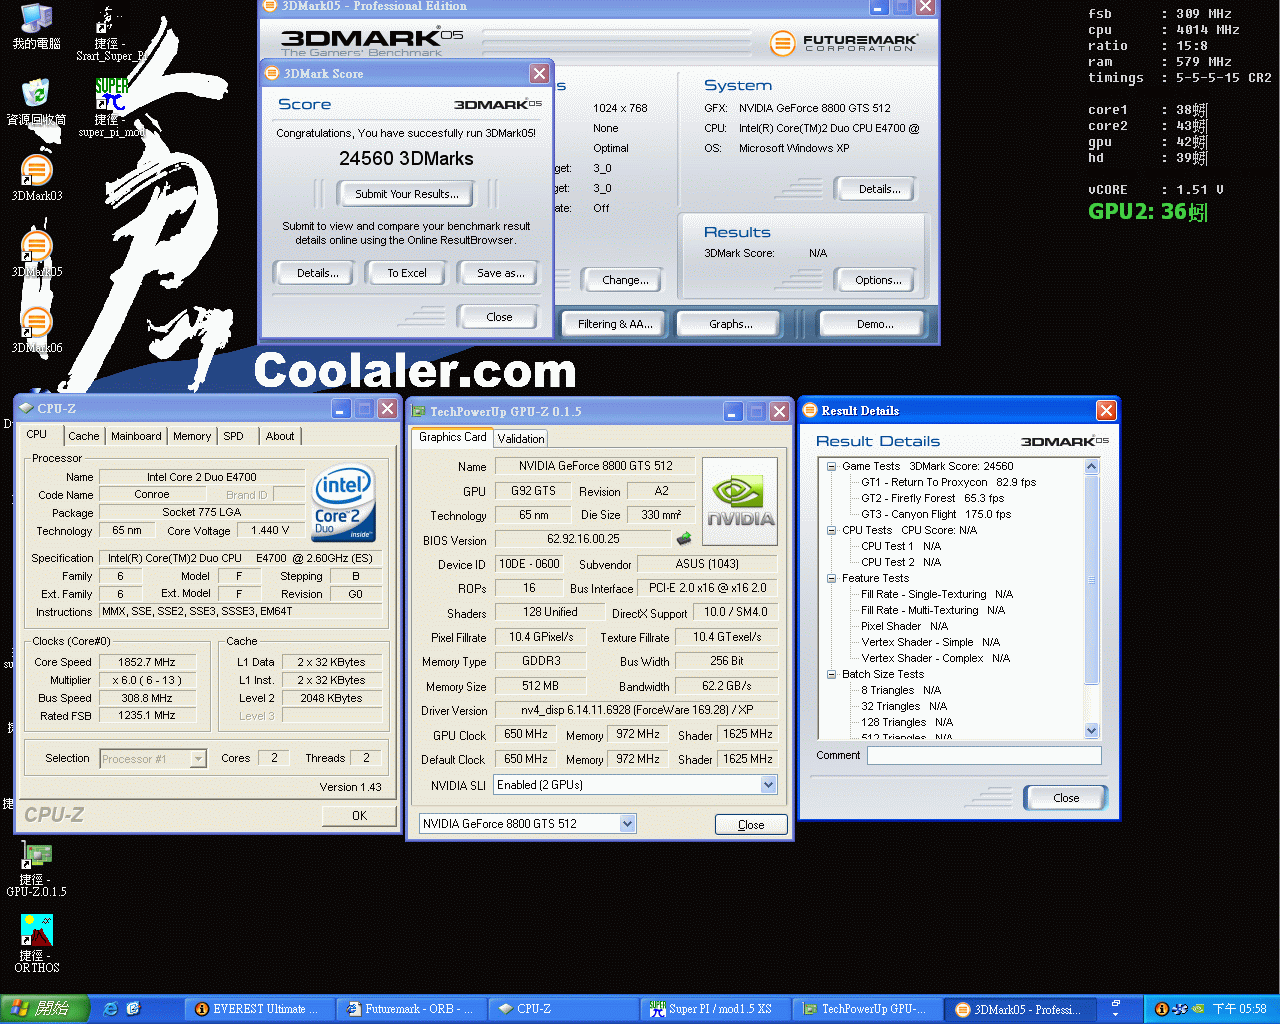Click the Options button under Results
The image size is (1280, 1024).
pos(878,280)
